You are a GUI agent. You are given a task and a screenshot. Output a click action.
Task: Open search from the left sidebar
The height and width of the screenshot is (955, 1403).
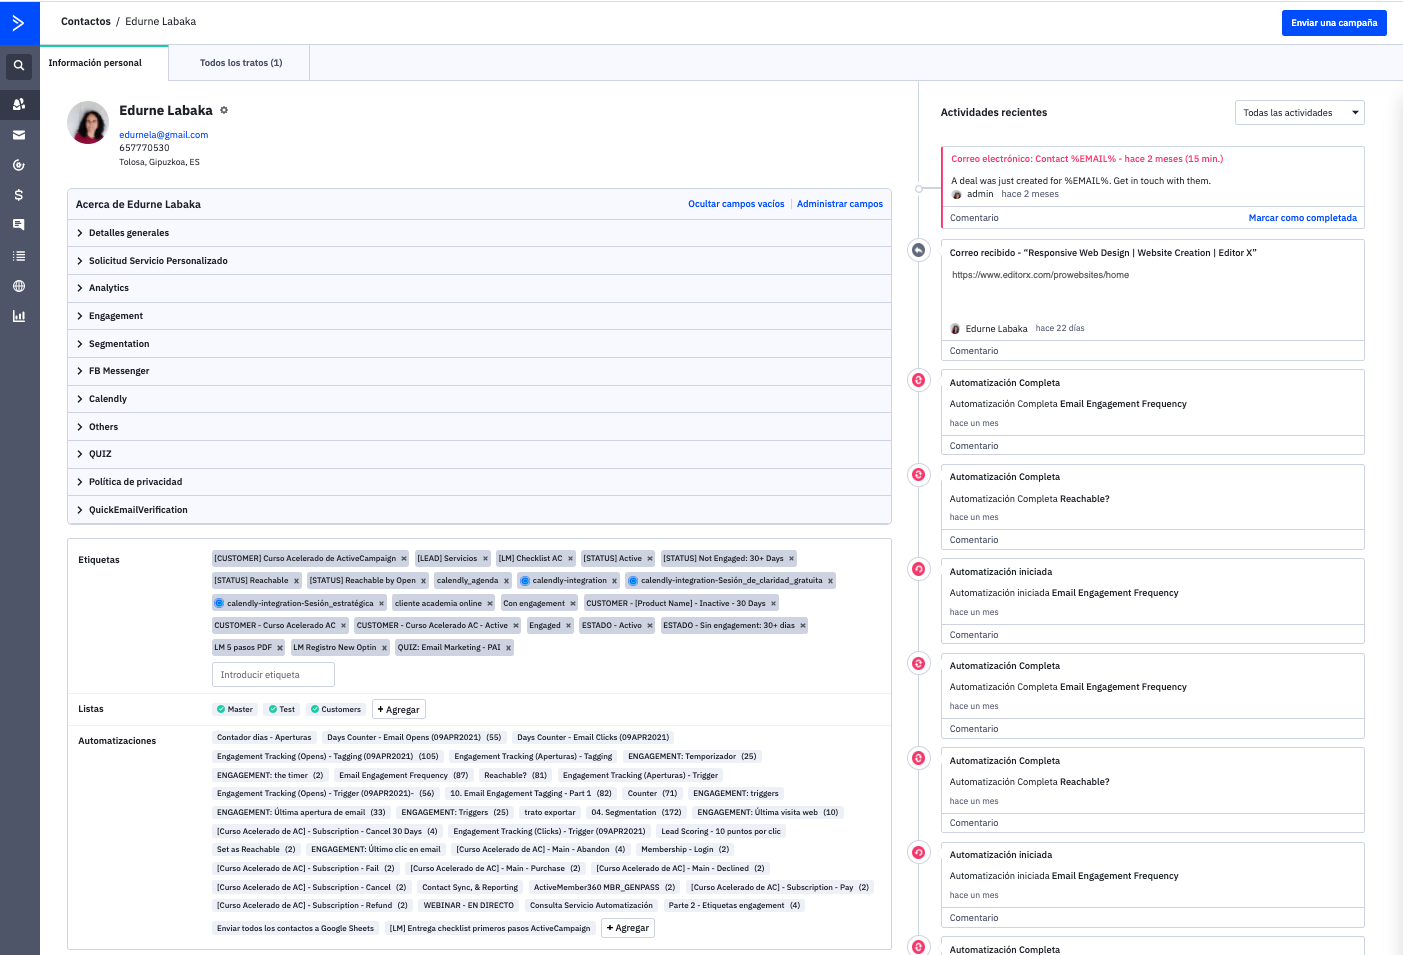[x=19, y=66]
